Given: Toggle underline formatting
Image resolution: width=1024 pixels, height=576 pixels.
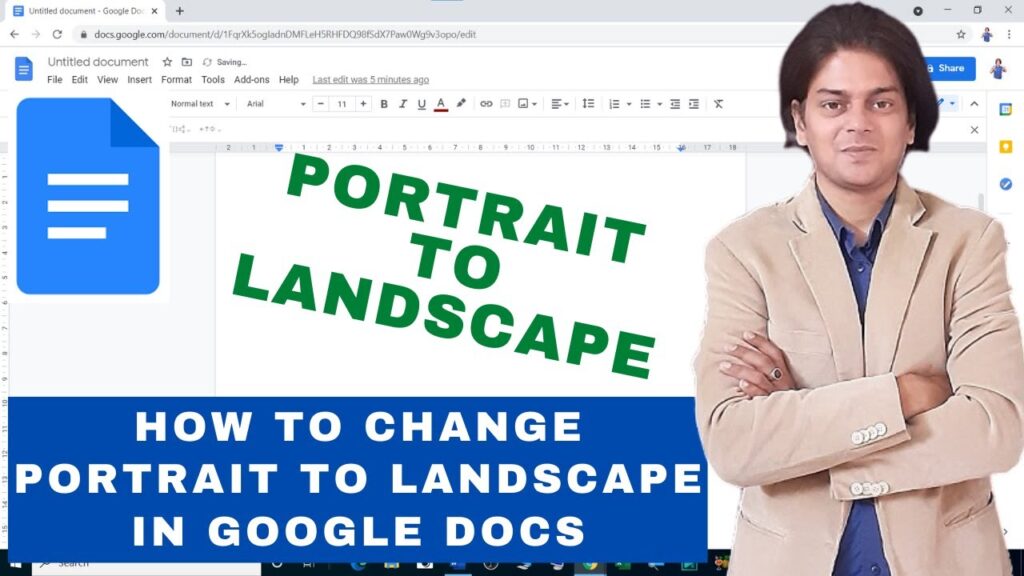Looking at the screenshot, I should (x=422, y=104).
